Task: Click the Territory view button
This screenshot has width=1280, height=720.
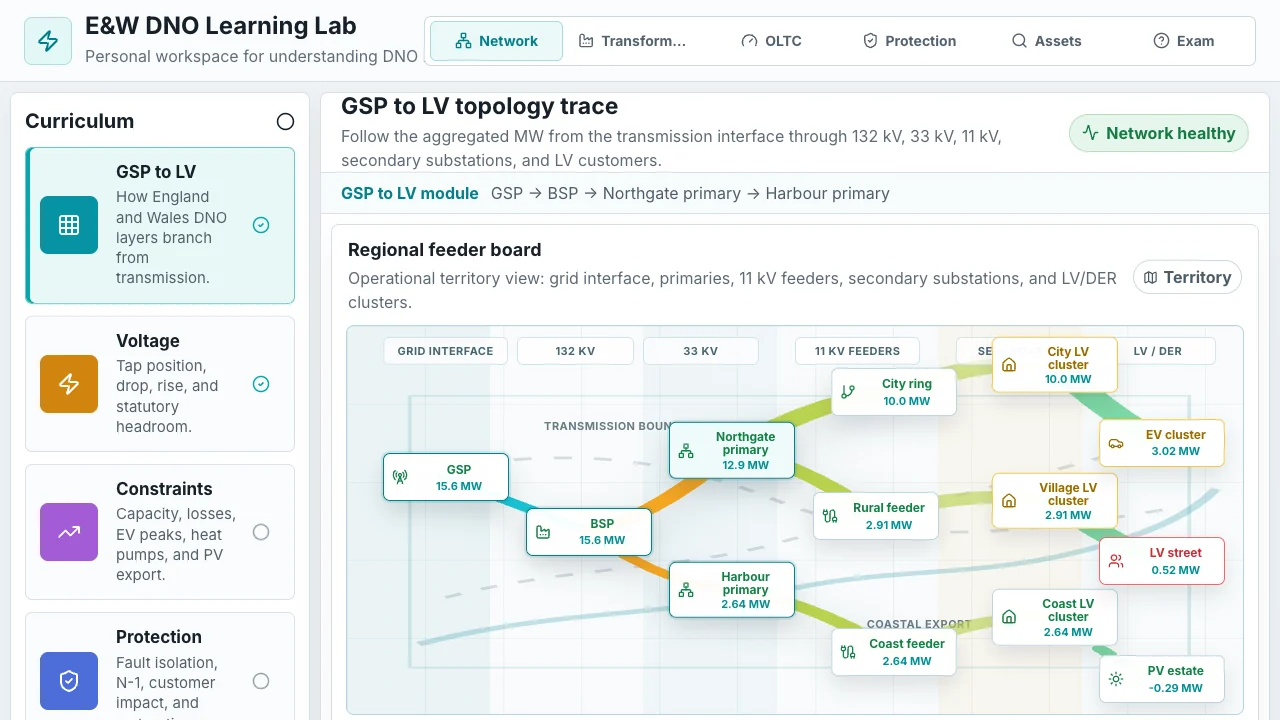Action: coord(1187,277)
